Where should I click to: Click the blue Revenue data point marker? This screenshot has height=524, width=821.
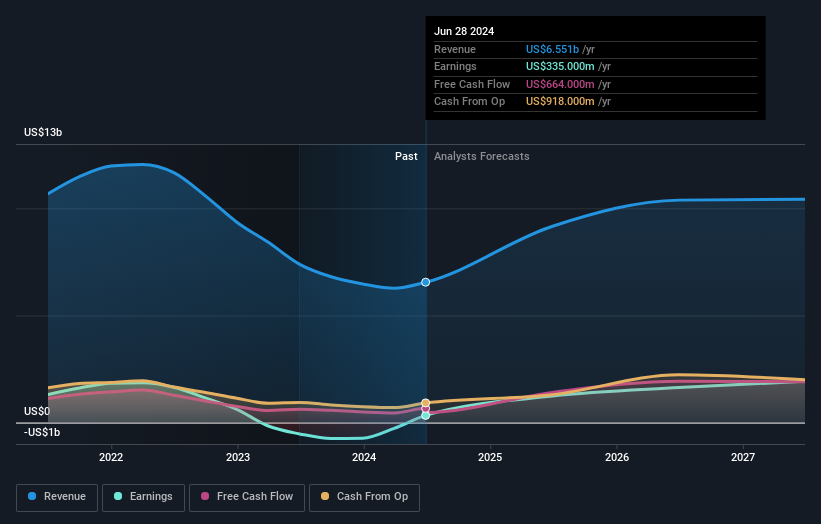tap(426, 282)
